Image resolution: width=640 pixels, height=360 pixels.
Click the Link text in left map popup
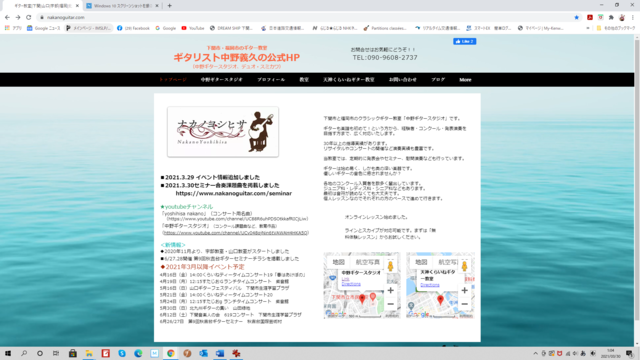click(x=345, y=279)
